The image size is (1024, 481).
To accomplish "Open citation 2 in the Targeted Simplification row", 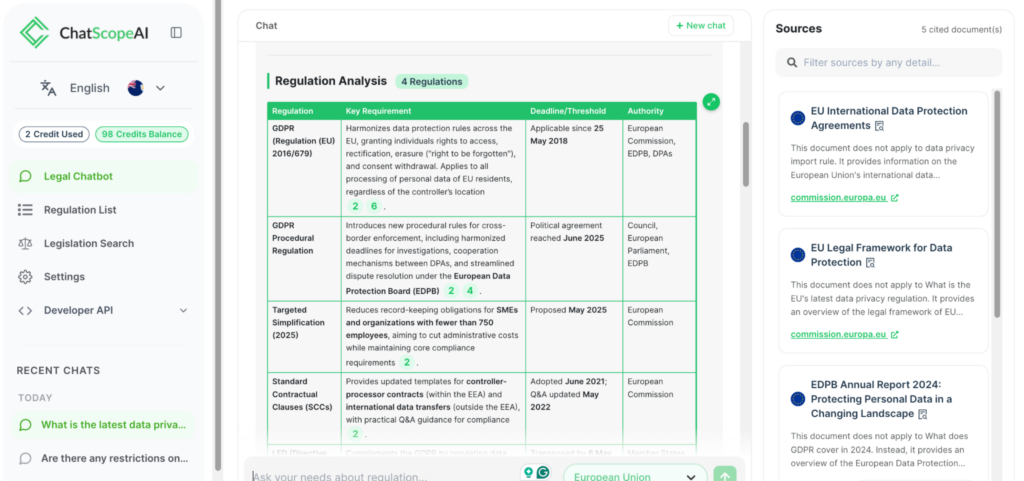I will tap(407, 362).
